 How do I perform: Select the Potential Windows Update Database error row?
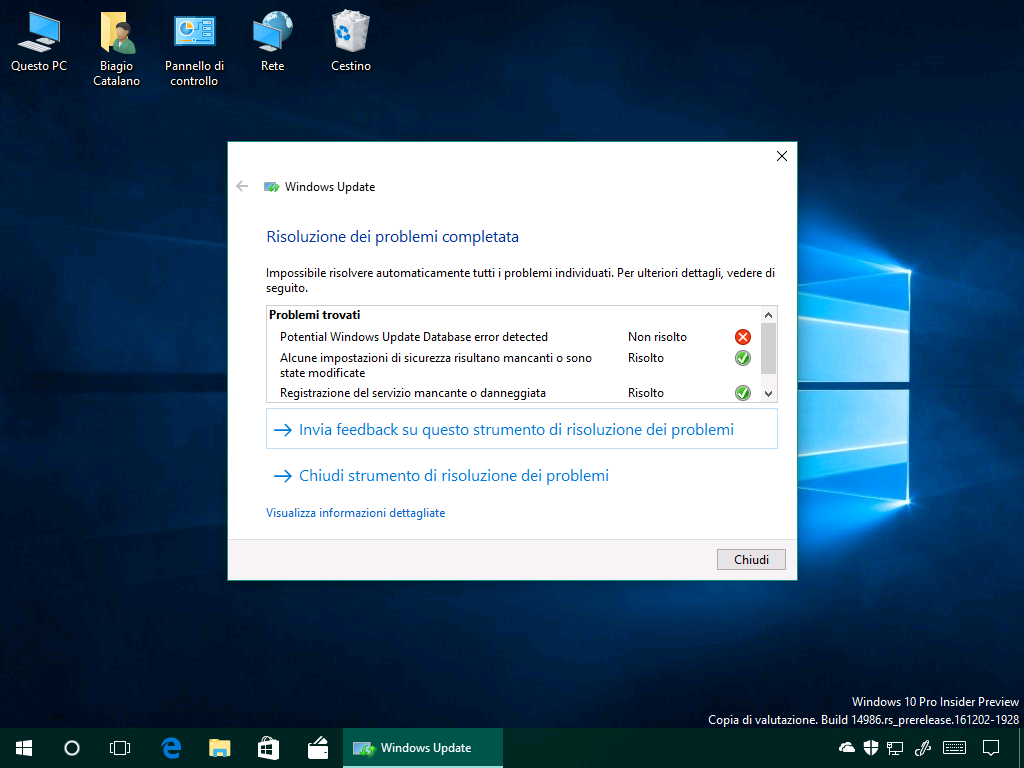(x=515, y=337)
